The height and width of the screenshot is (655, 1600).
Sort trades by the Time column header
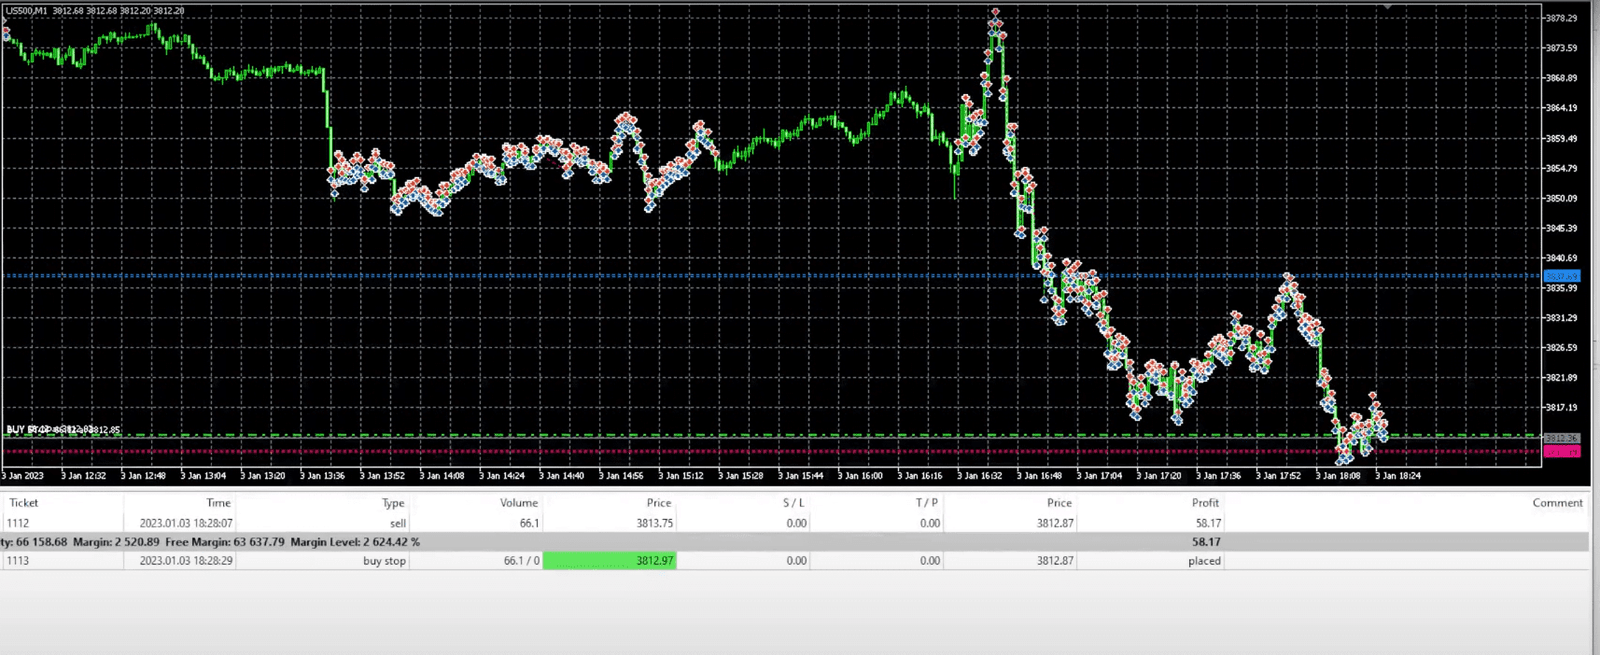click(218, 503)
